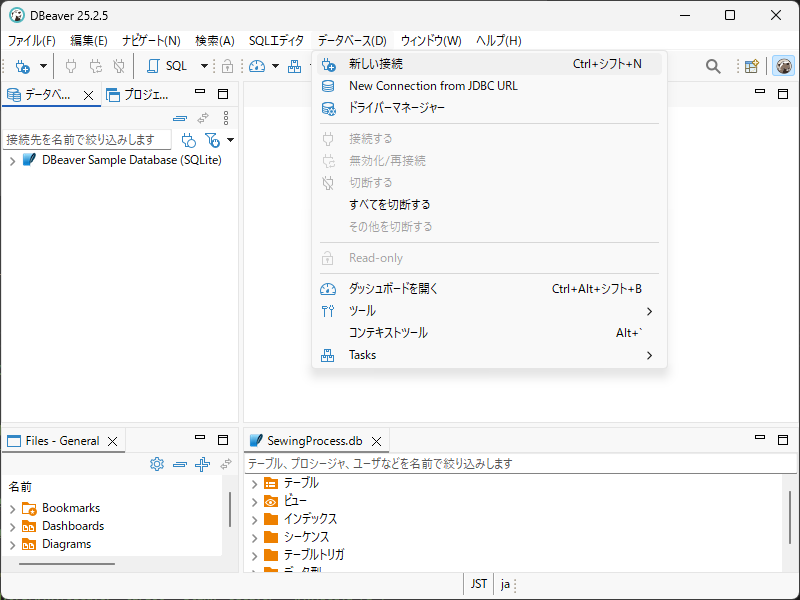Image resolution: width=800 pixels, height=600 pixels.
Task: Click the DBeaver perspective beaver icon
Action: (784, 66)
